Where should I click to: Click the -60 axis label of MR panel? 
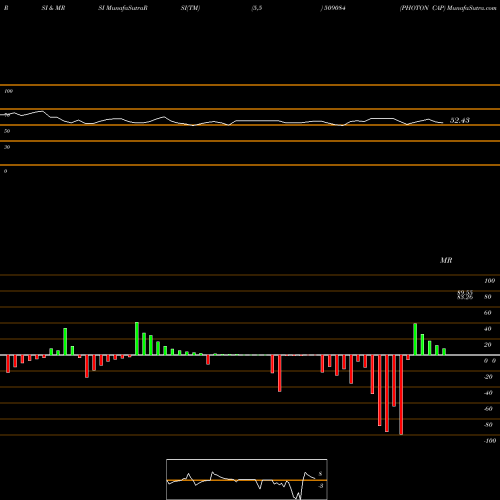coord(488,409)
